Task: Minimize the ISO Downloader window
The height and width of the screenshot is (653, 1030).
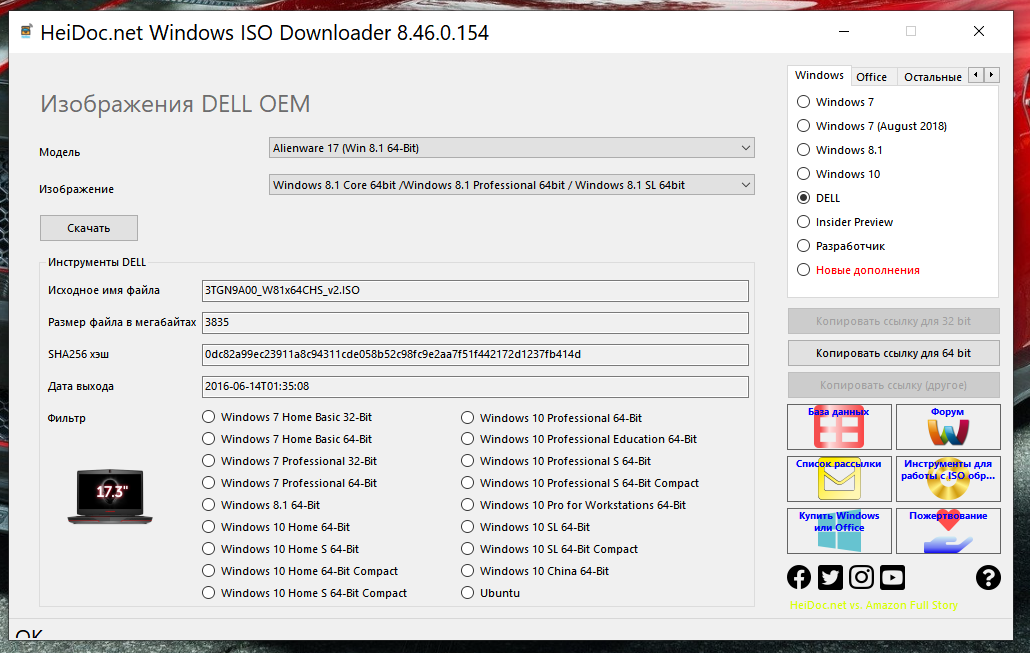Action: point(844,32)
